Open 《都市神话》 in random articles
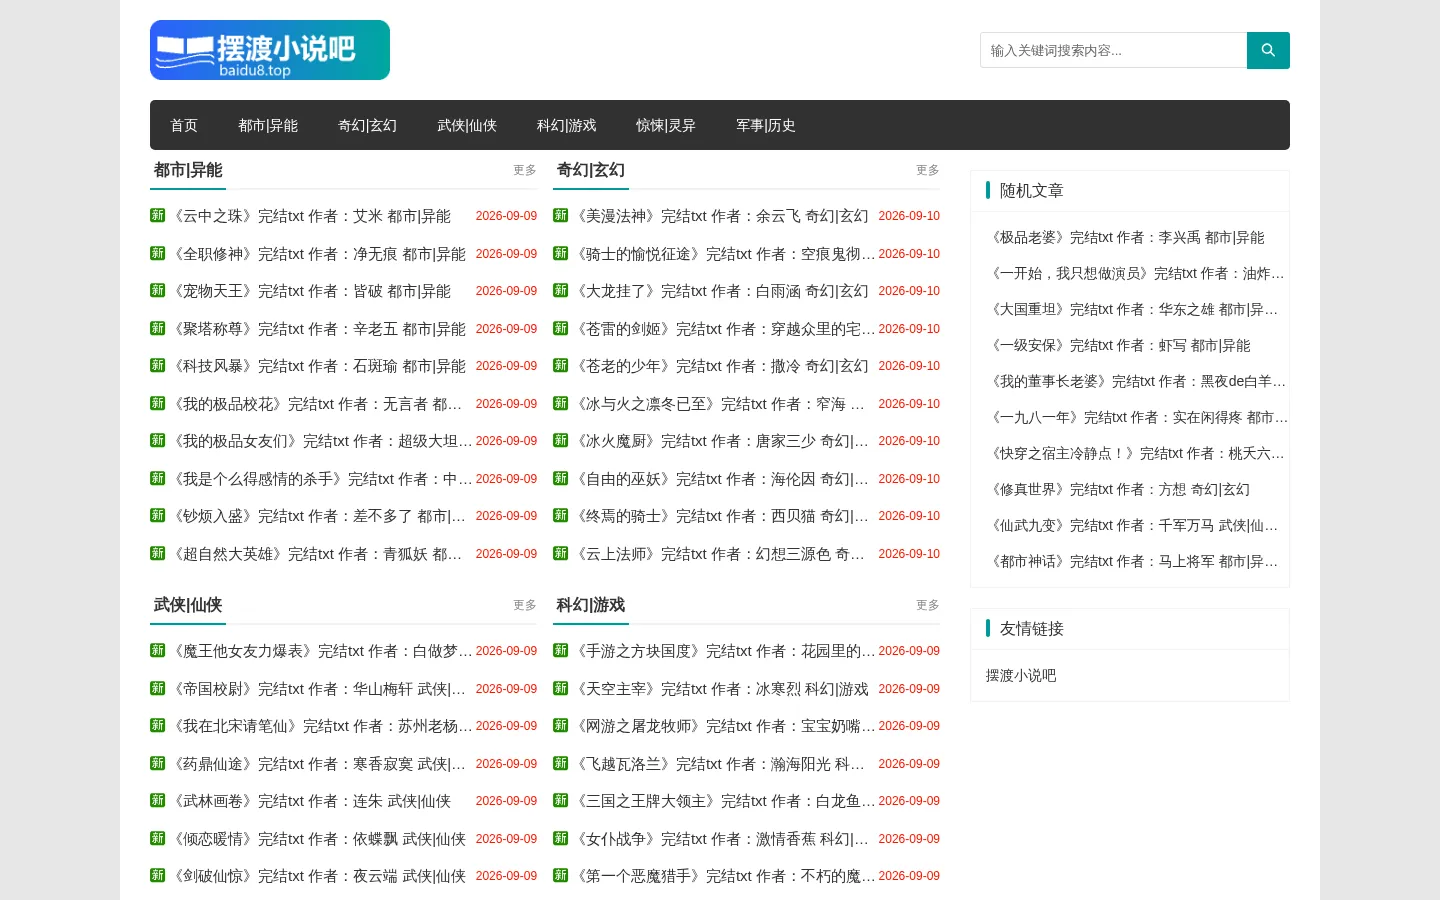This screenshot has width=1440, height=900. 1132,562
